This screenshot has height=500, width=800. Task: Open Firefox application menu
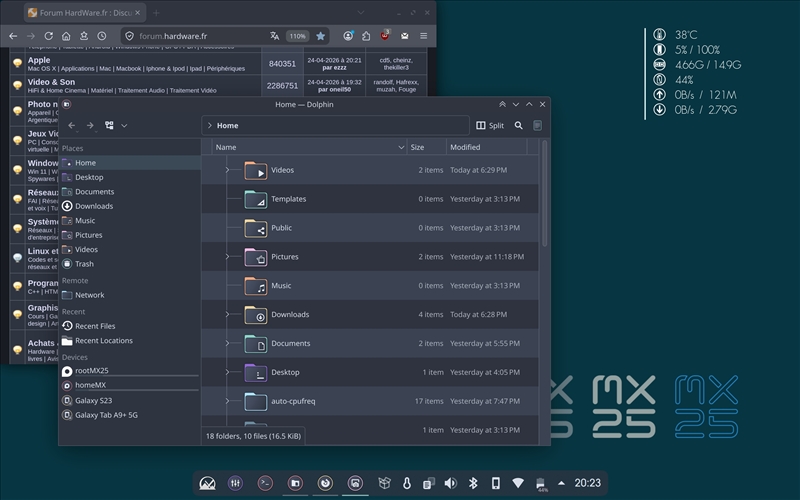[423, 36]
